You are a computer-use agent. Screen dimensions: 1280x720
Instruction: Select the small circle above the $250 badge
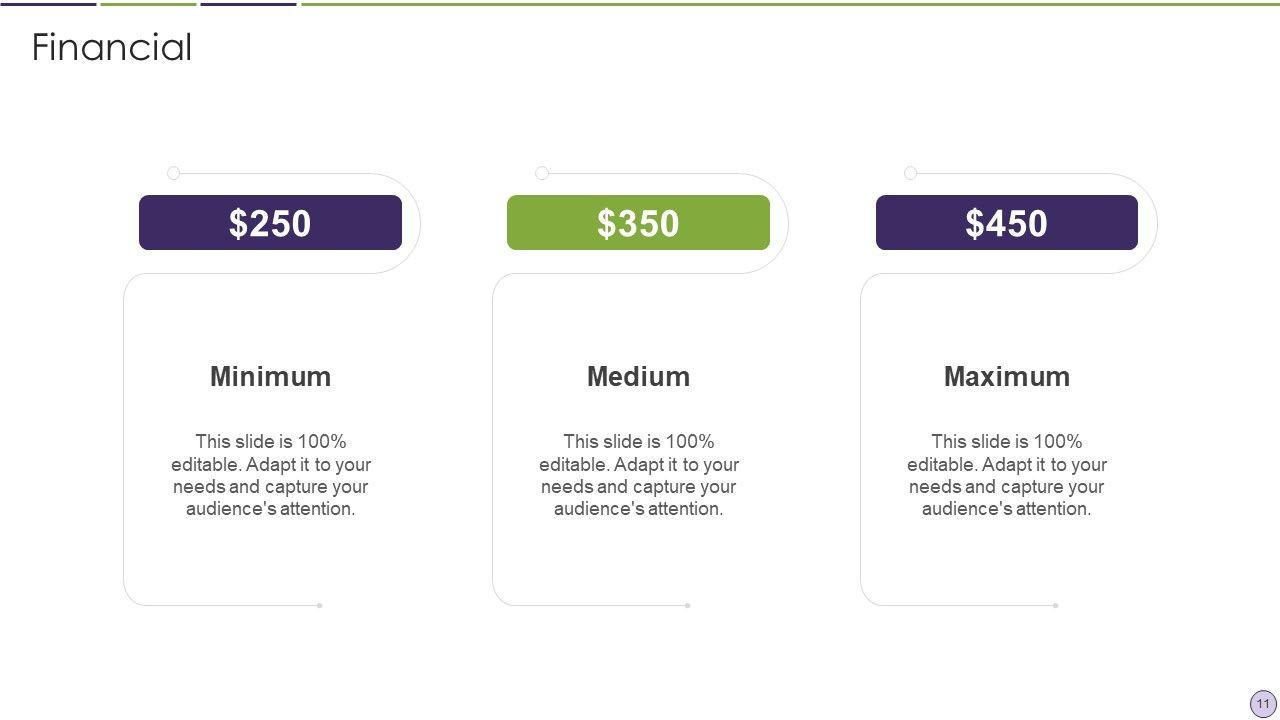173,173
